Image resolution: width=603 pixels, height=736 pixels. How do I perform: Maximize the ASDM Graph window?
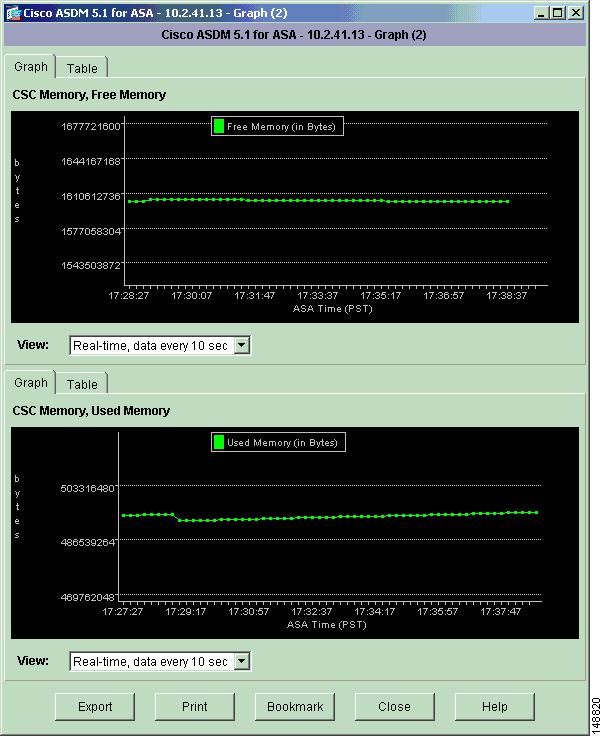557,13
